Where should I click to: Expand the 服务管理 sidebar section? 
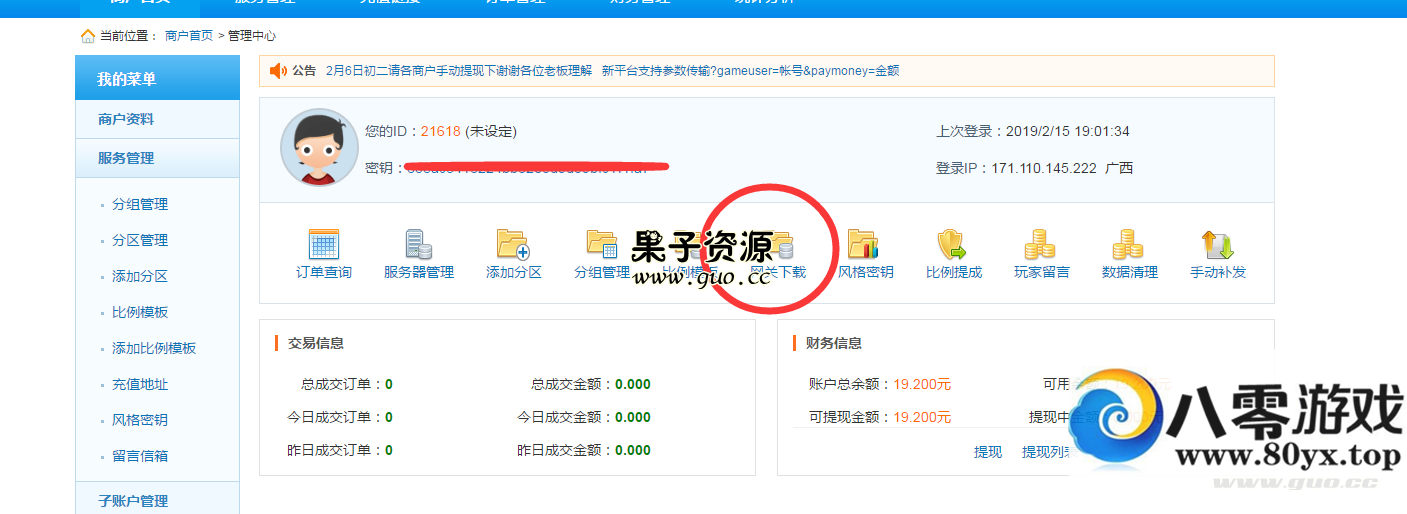126,158
